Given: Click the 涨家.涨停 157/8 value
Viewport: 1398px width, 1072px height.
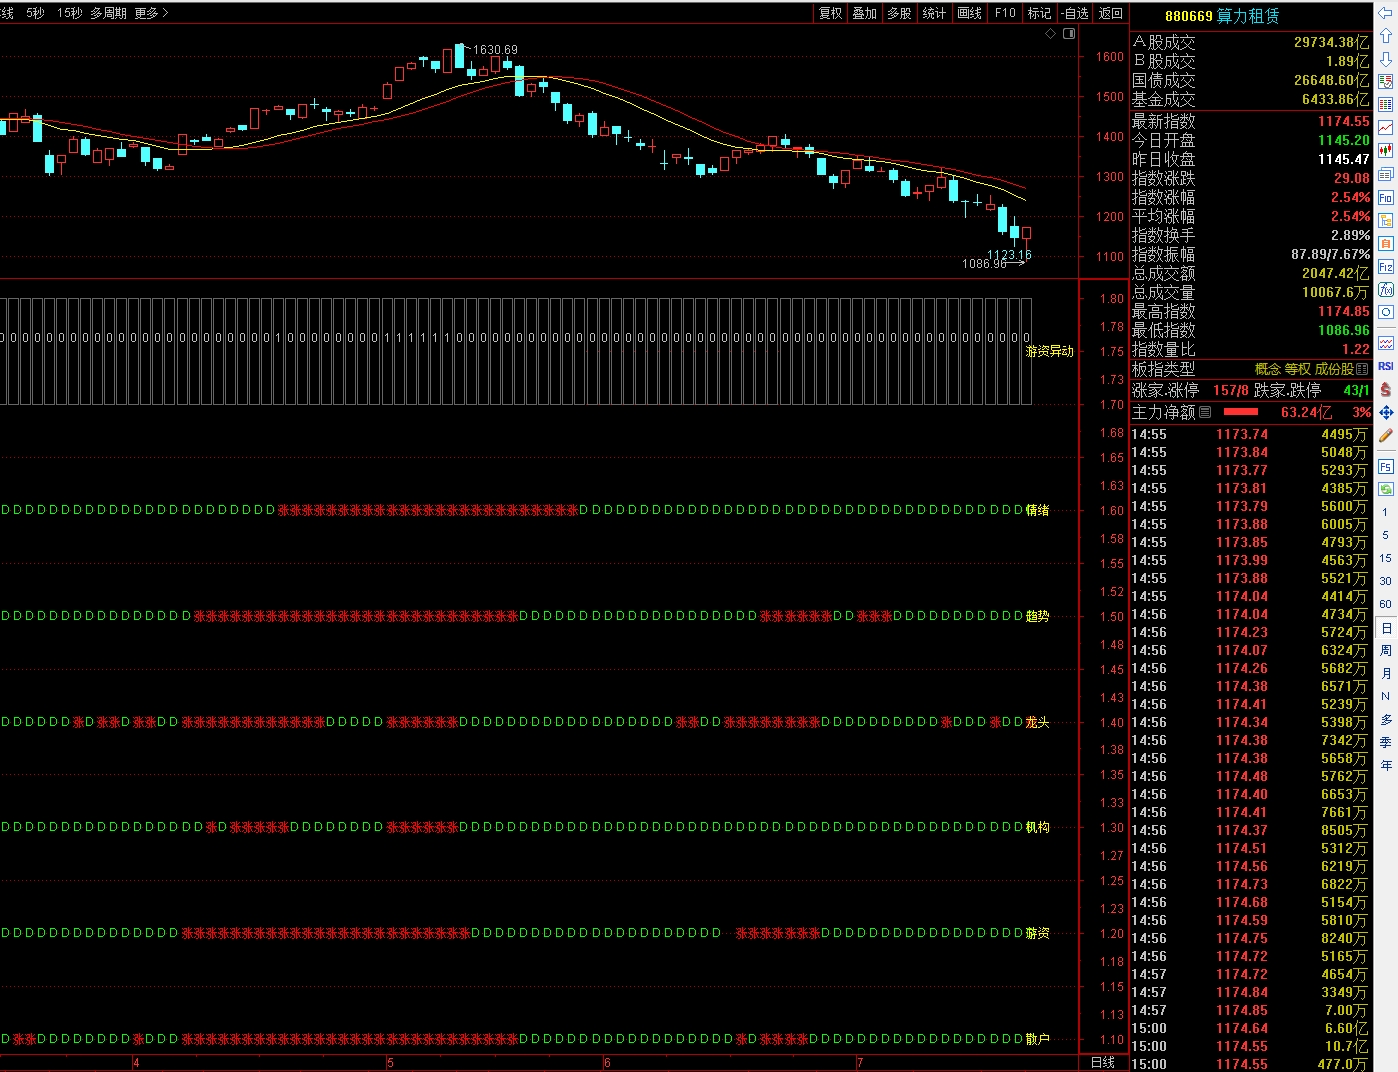Looking at the screenshot, I should click(1231, 390).
